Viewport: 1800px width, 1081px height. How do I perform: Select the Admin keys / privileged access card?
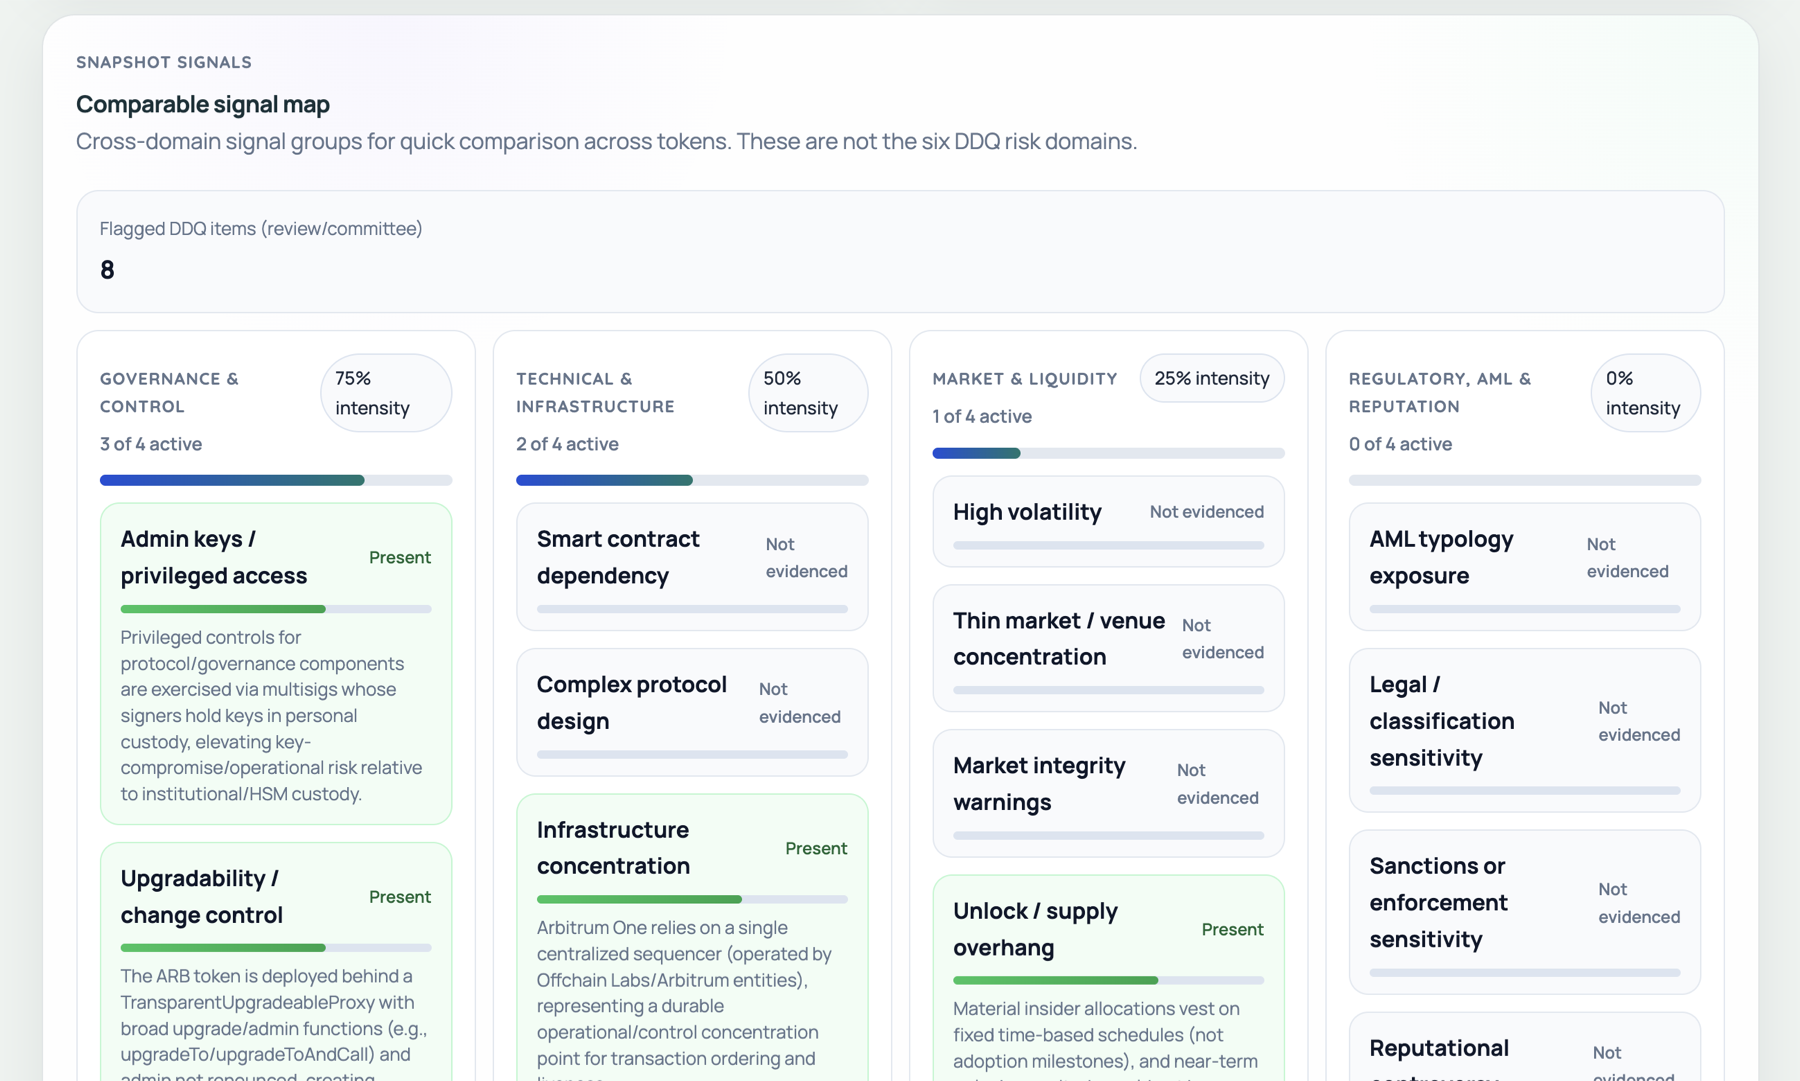pos(275,663)
